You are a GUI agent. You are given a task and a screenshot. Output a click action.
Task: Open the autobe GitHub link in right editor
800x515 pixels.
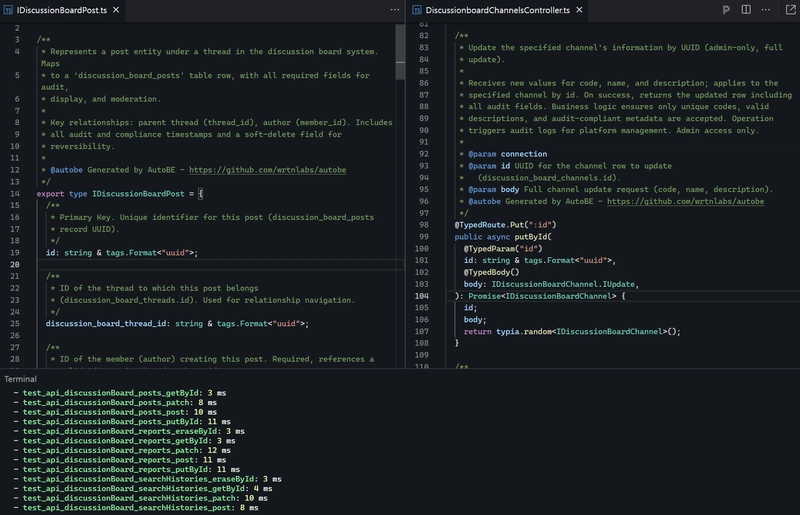pyautogui.click(x=685, y=201)
